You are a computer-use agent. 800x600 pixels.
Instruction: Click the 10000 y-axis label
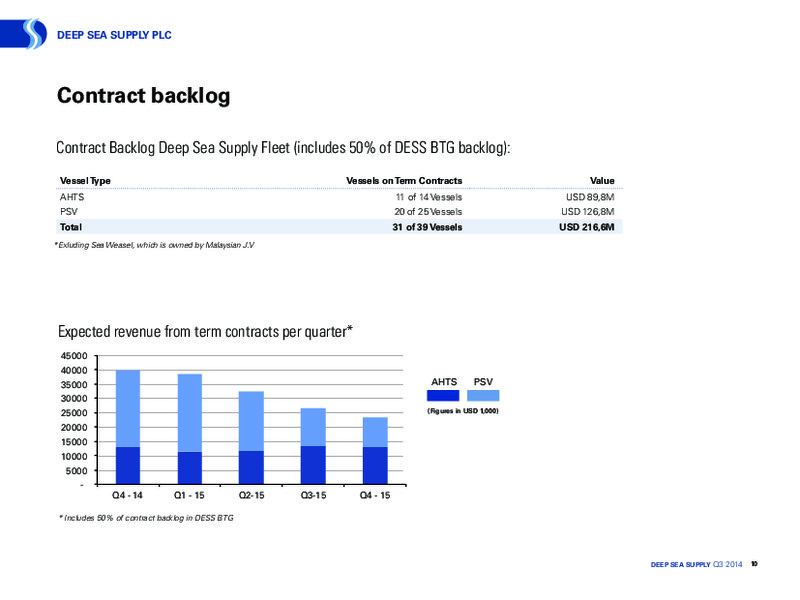pyautogui.click(x=74, y=457)
